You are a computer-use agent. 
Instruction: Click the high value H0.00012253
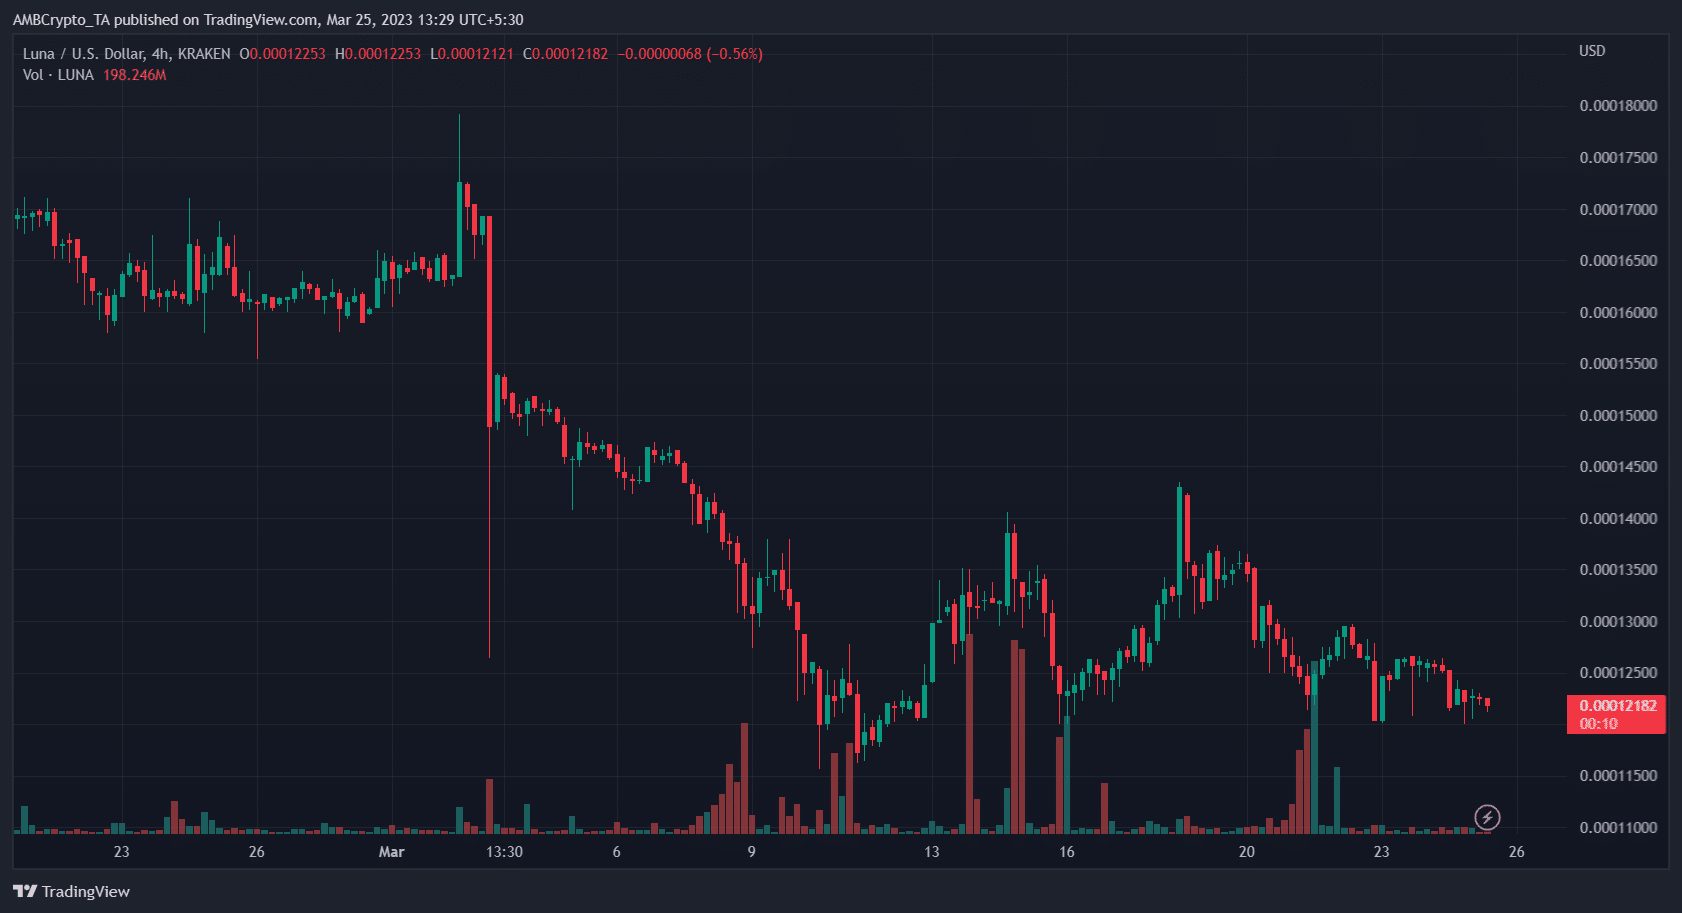click(x=378, y=54)
